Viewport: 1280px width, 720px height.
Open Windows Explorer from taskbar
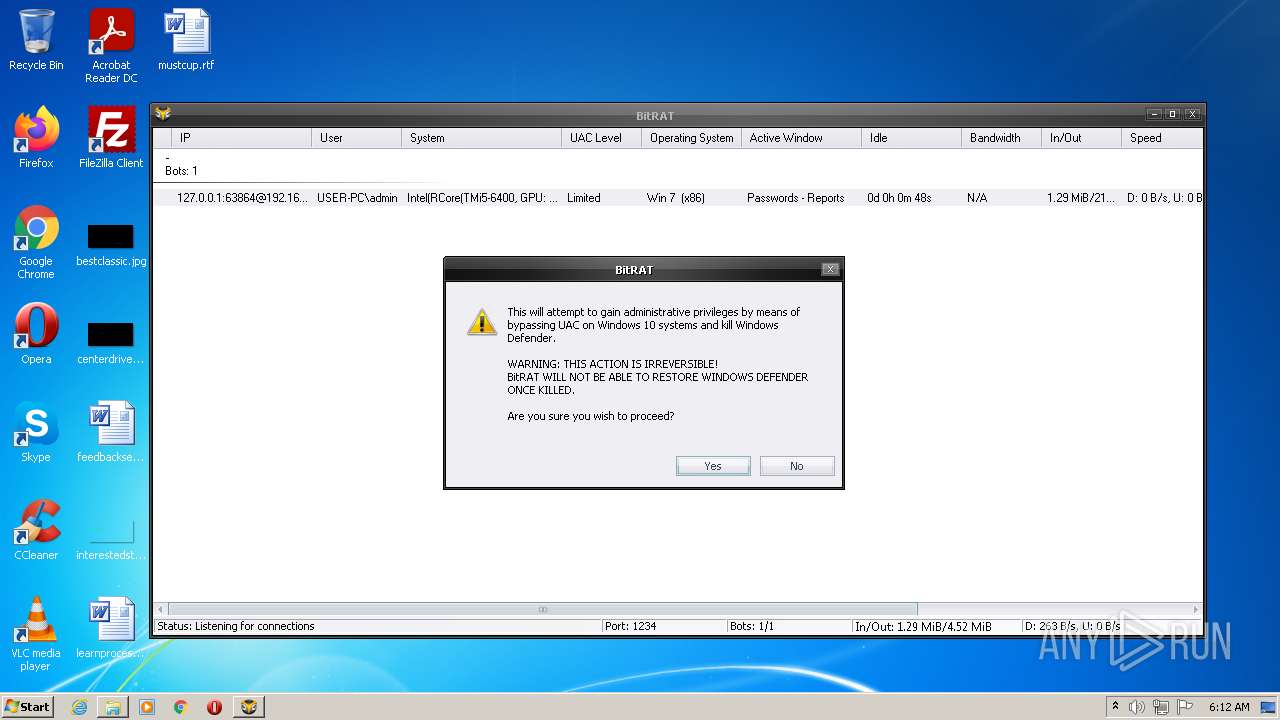pos(113,707)
